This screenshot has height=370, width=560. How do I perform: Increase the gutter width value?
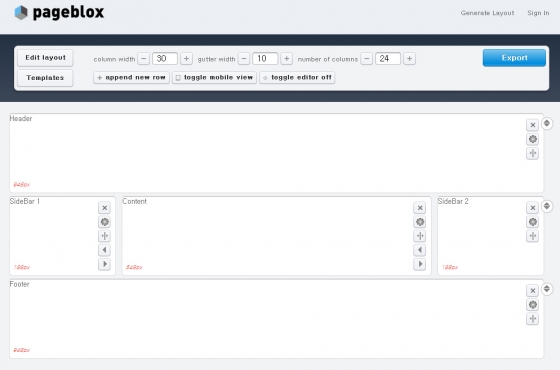pos(286,59)
